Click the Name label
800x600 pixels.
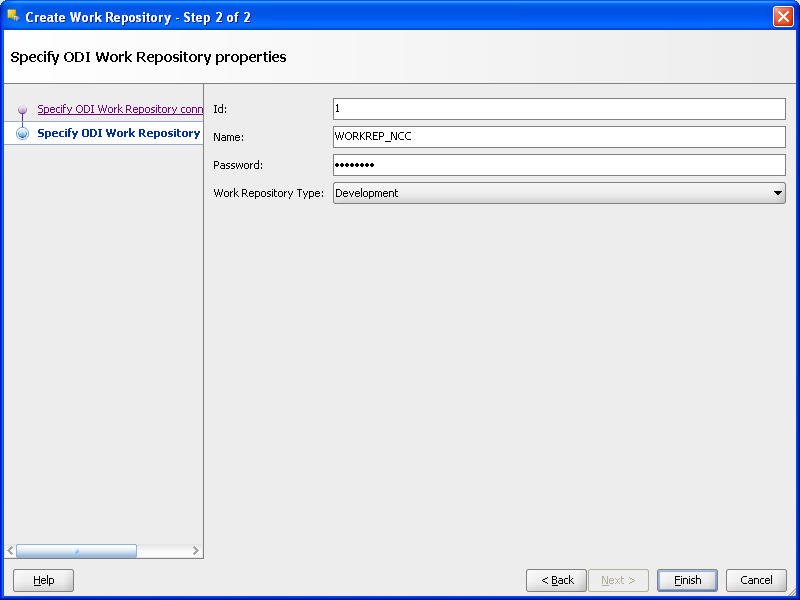pyautogui.click(x=229, y=137)
